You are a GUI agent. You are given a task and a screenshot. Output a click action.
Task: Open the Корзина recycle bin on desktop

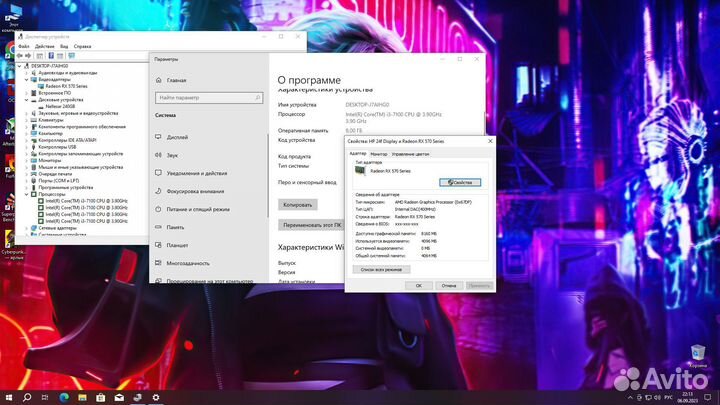pos(698,355)
